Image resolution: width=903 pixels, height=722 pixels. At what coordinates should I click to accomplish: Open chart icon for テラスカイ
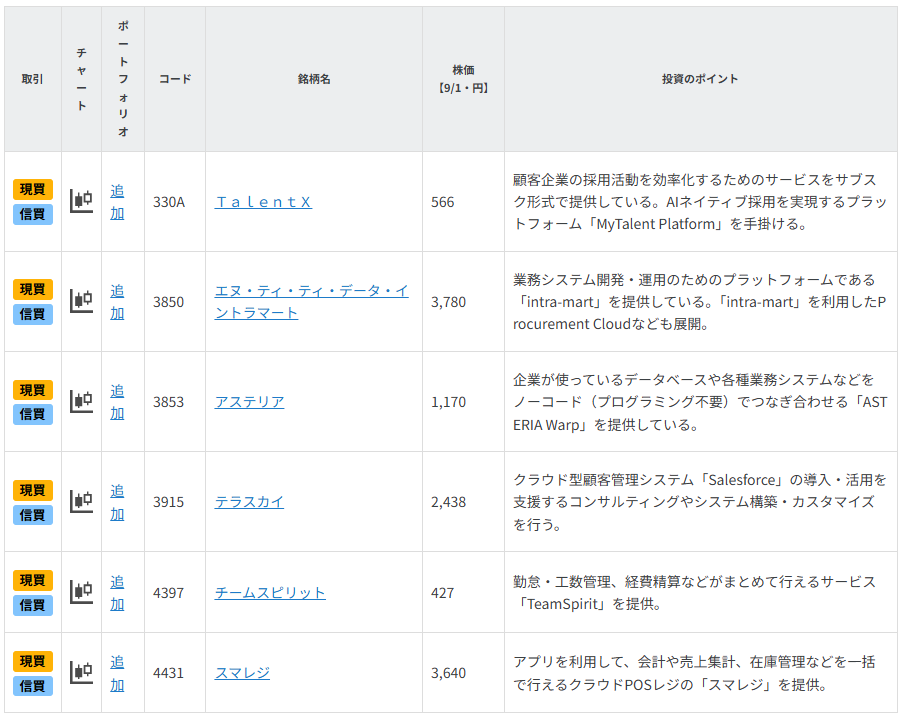pyautogui.click(x=81, y=501)
